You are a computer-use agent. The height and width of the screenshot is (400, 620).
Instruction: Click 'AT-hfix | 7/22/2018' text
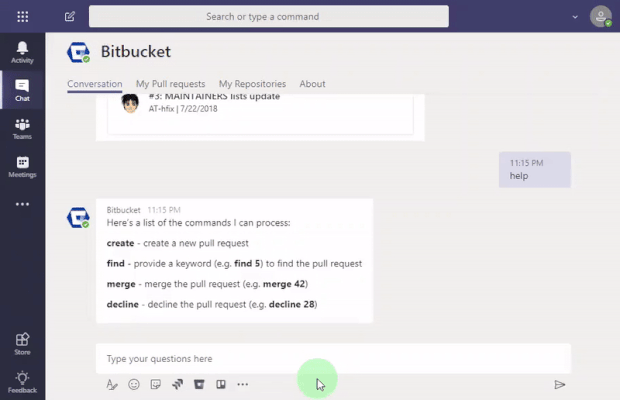(183, 109)
